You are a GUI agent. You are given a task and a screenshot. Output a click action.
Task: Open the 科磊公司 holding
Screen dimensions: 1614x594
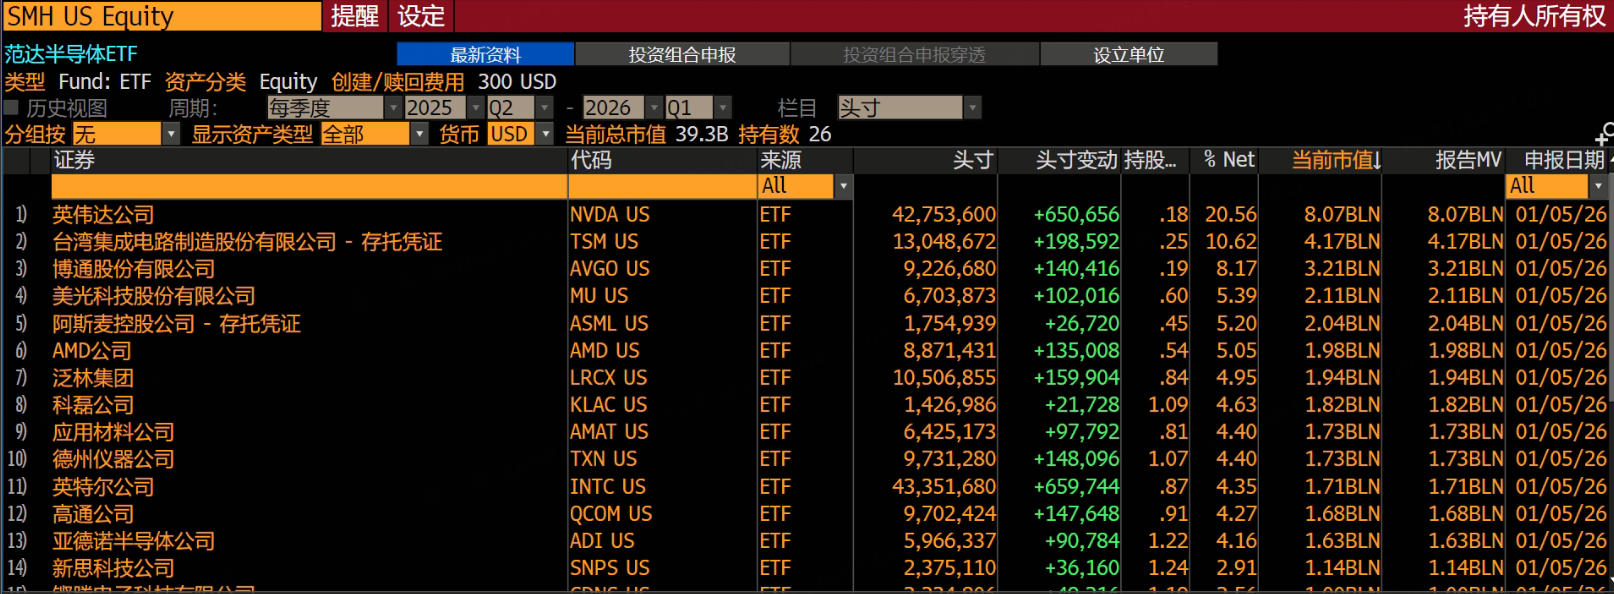[93, 405]
